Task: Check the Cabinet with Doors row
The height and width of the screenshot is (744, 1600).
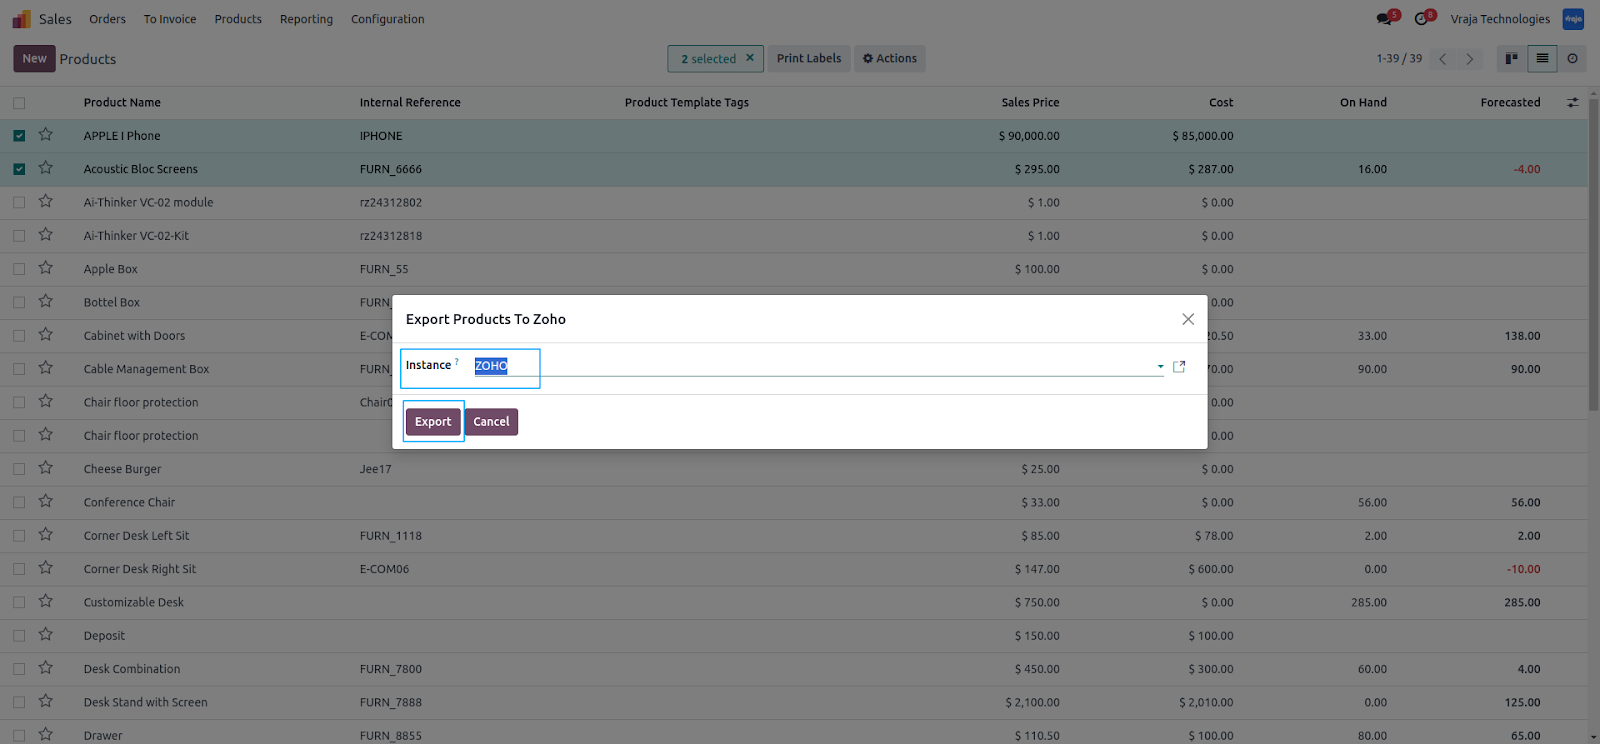Action: pos(19,336)
